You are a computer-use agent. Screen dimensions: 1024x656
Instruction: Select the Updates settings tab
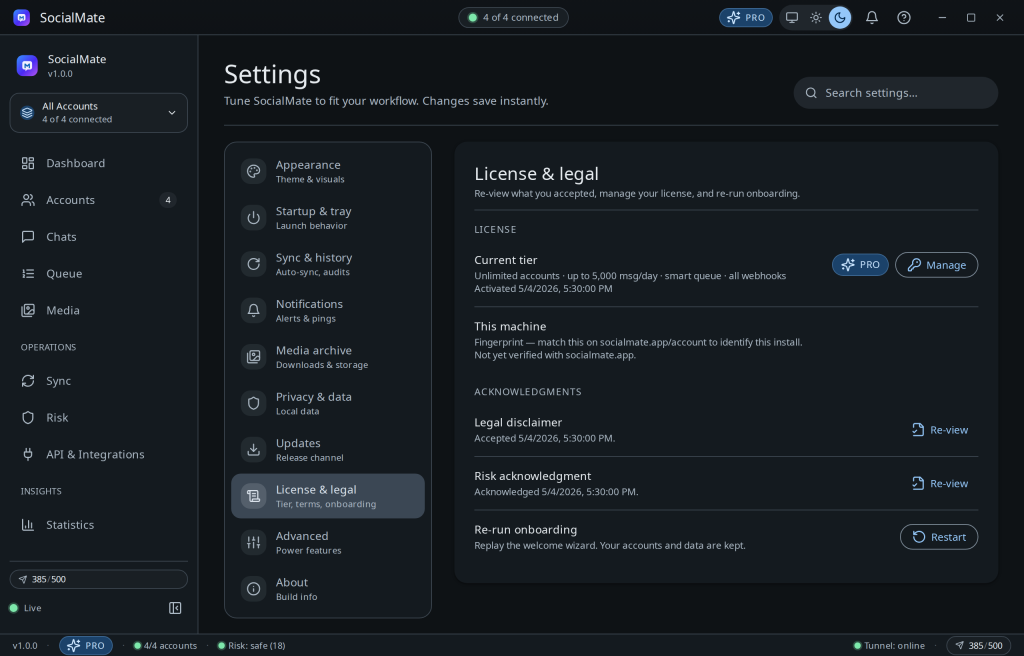pos(328,450)
